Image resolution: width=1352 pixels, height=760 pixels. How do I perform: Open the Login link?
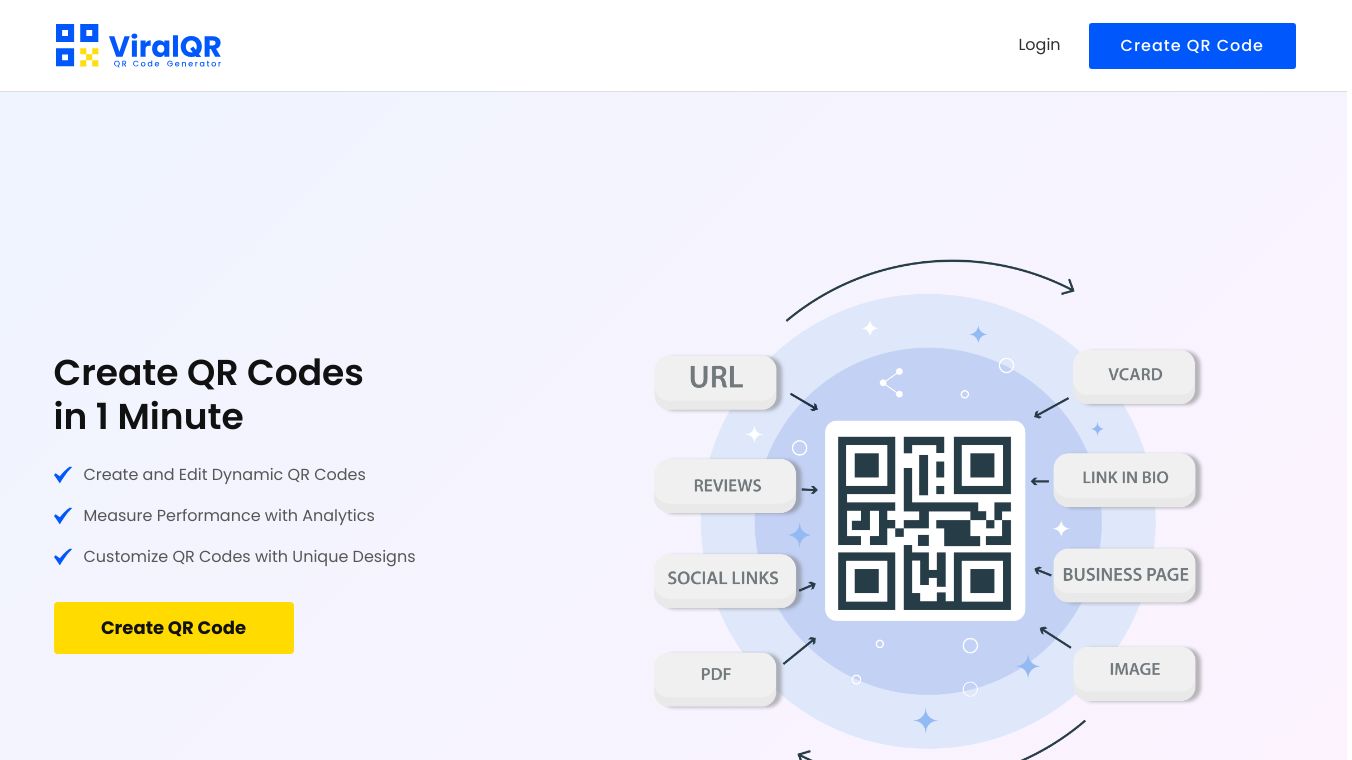click(x=1039, y=45)
